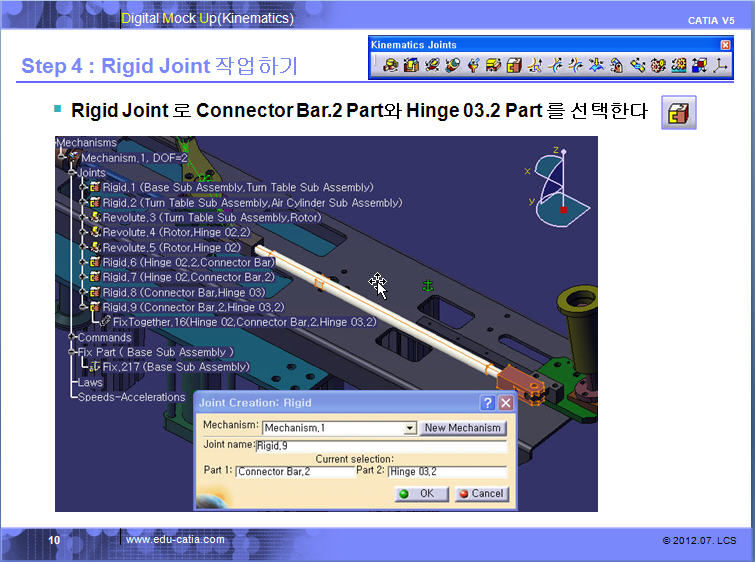755x562 pixels.
Task: Select the Speeds-Accelerations tree node
Action: 131,397
